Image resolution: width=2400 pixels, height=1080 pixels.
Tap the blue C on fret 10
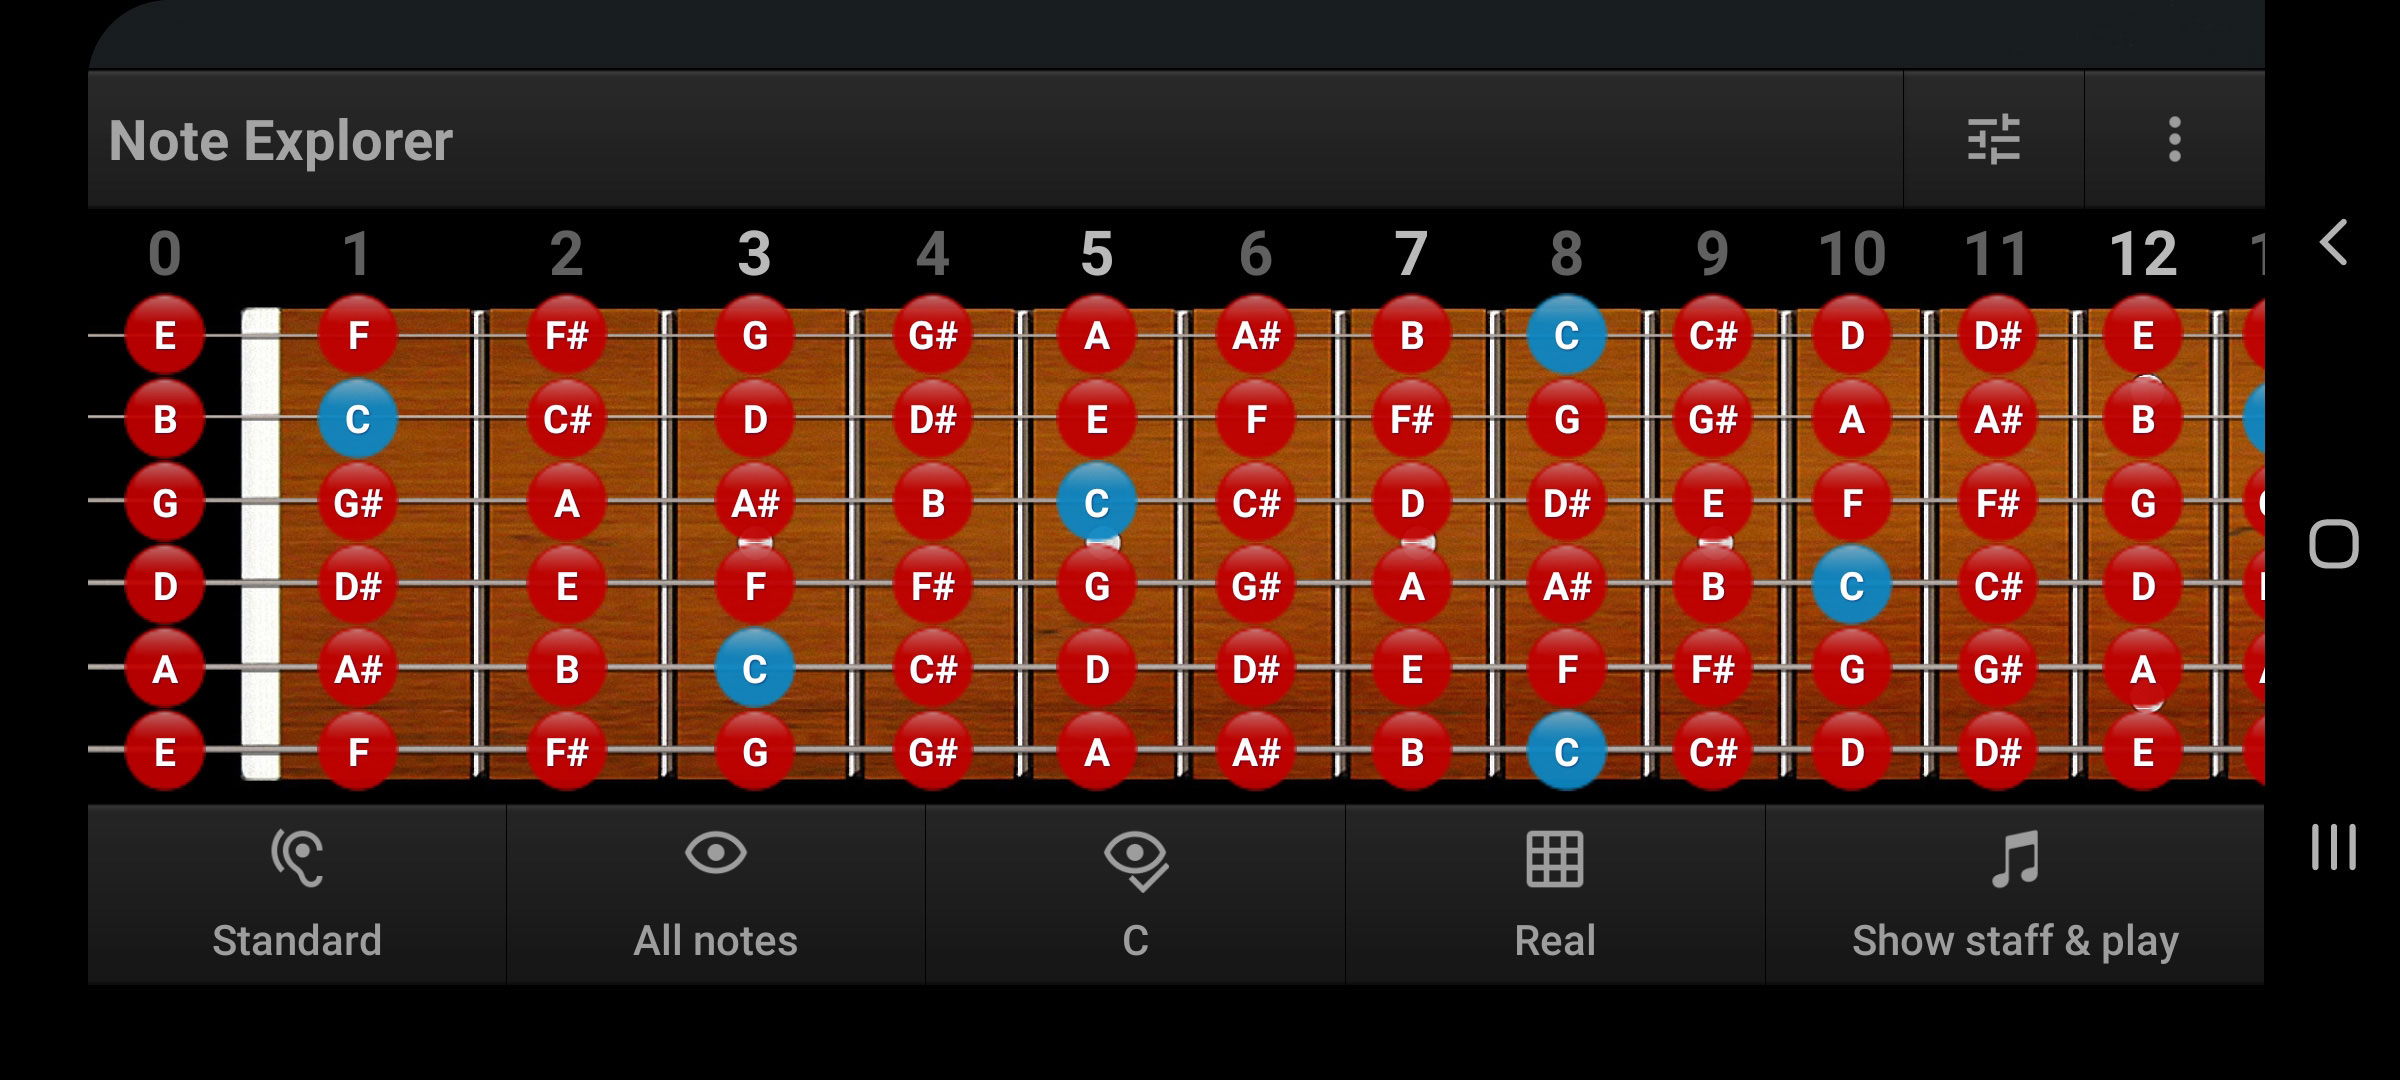(x=1851, y=586)
